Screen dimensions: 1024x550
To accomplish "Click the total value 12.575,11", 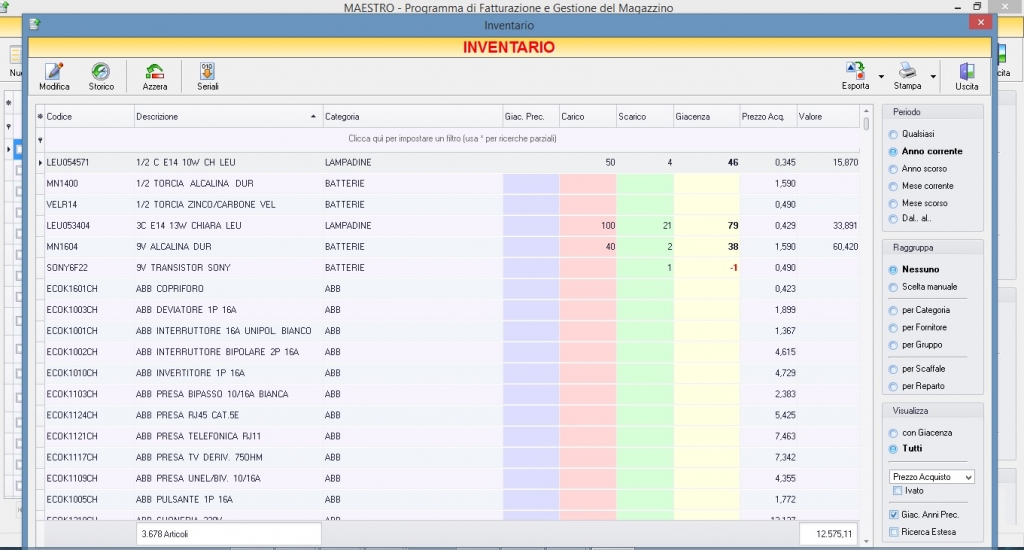I will [828, 534].
